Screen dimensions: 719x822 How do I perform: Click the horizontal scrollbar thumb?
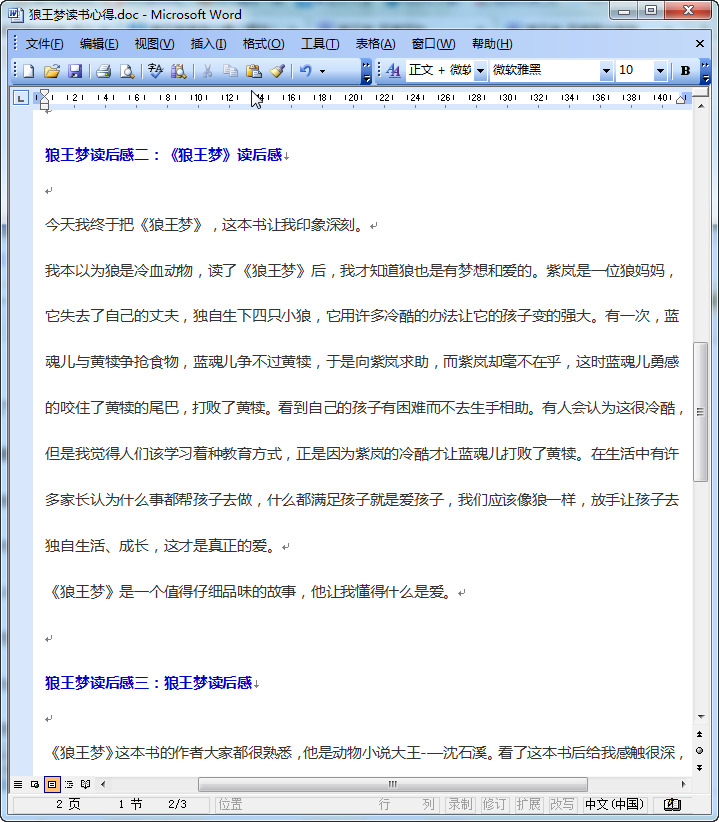[x=393, y=784]
